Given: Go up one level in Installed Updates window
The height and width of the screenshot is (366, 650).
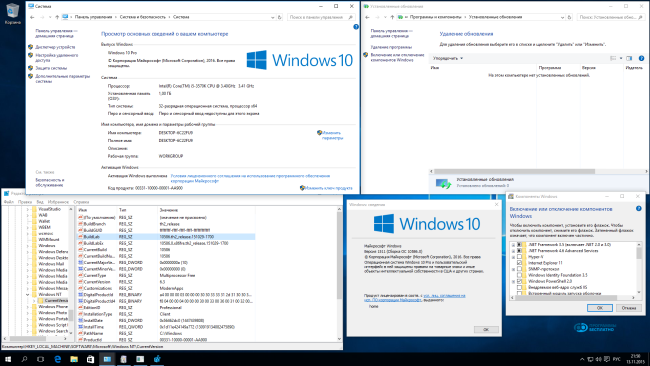Looking at the screenshot, I should [392, 17].
